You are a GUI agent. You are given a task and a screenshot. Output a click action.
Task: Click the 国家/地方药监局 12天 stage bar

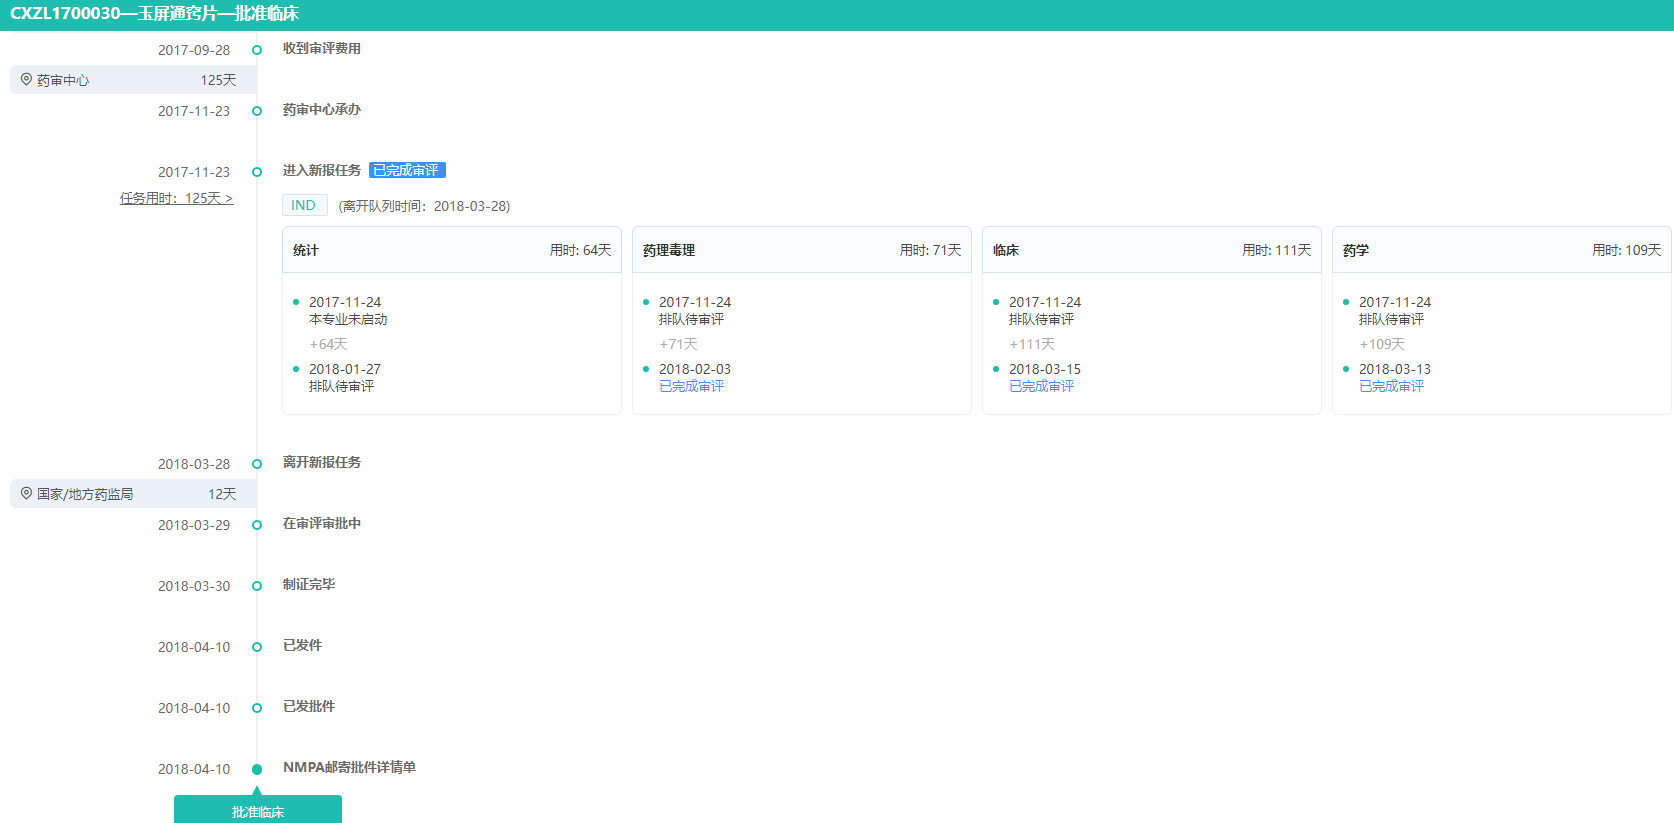coord(133,494)
